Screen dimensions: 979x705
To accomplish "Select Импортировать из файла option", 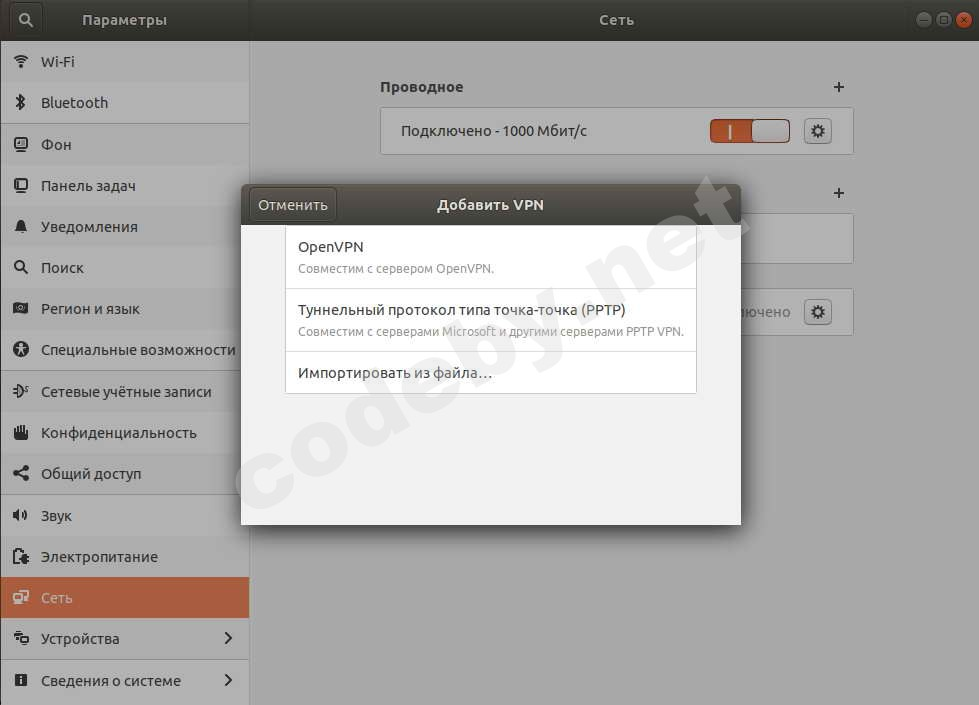I will pos(491,373).
